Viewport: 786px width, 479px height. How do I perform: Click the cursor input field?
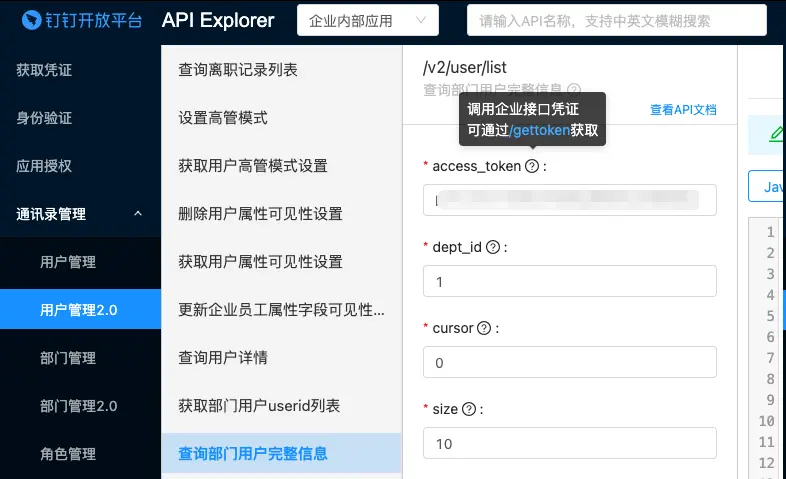[x=569, y=362]
